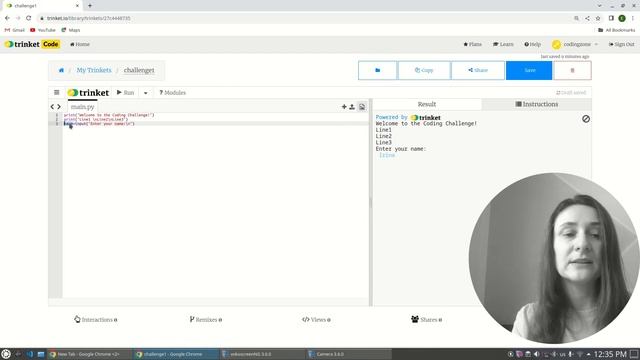Open volume icon in system tray
Screen dimensions: 640x360
coord(537,354)
